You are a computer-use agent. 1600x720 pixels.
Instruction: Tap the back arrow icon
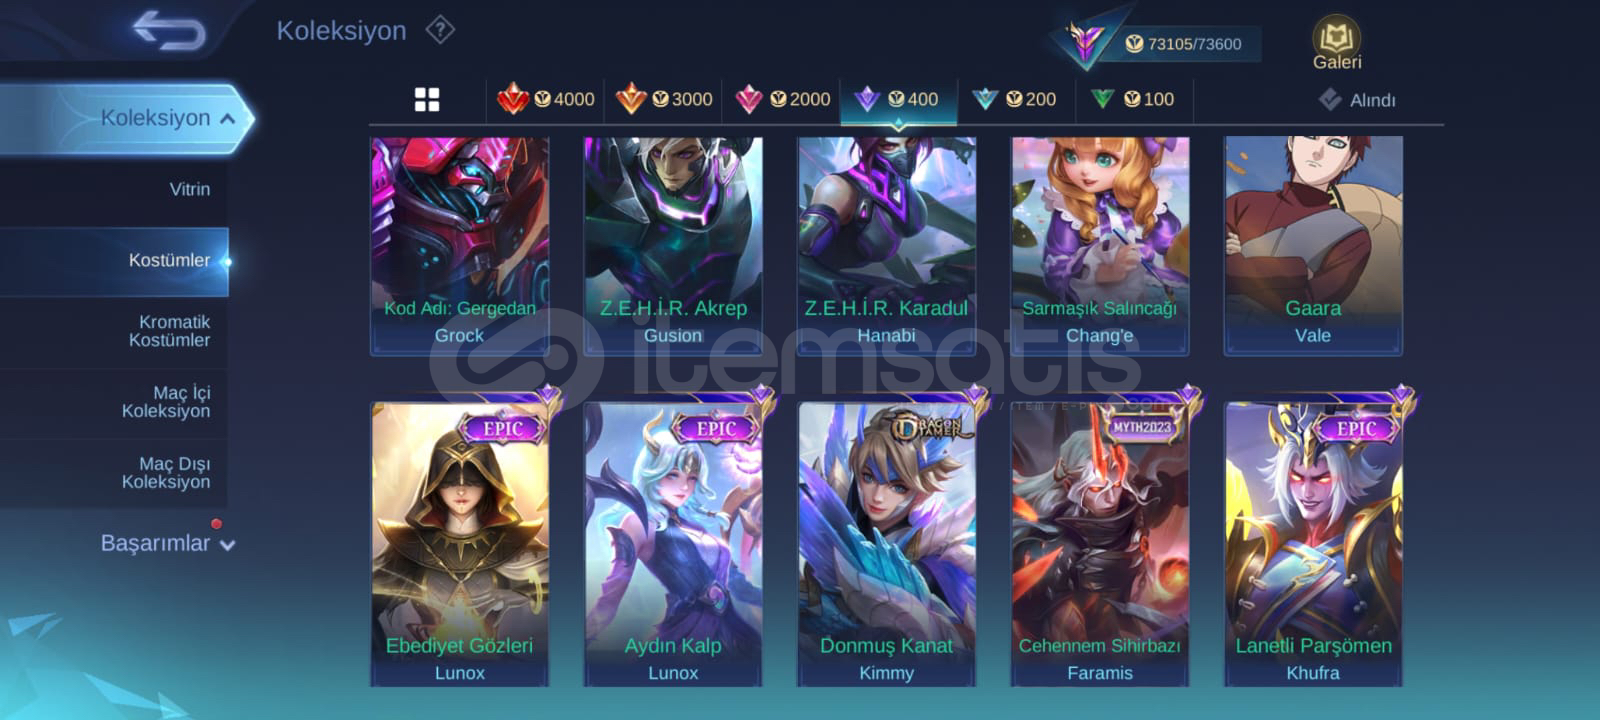[169, 29]
